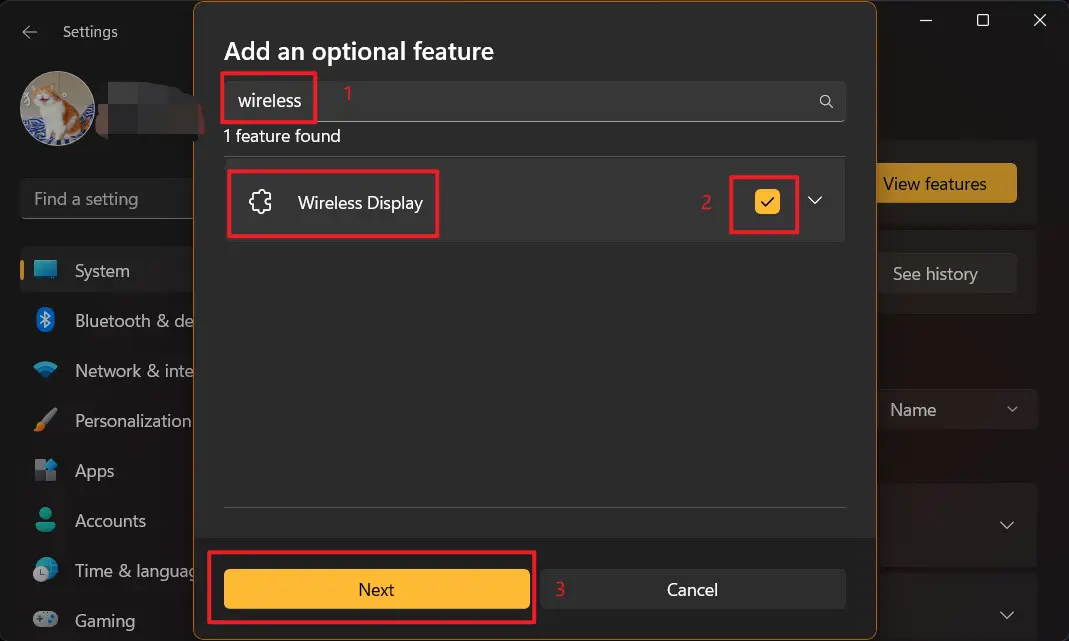1069x641 pixels.
Task: Click the Apps icon in the sidebar
Action: (x=44, y=470)
